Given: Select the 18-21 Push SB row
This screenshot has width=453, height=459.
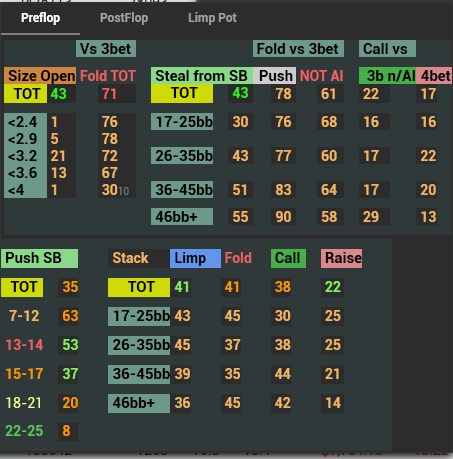Looking at the screenshot, I should [24, 403].
